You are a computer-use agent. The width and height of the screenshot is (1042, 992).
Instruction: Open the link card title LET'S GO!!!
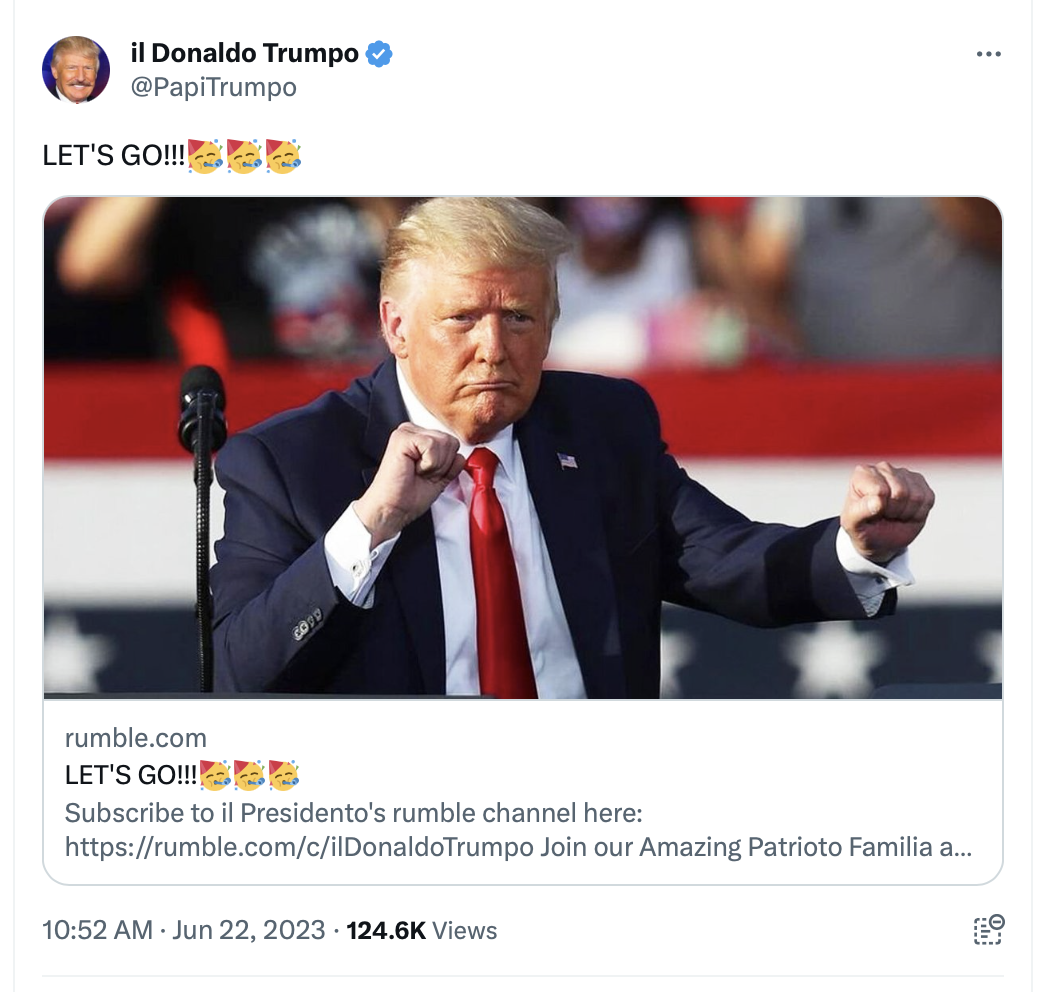(x=131, y=775)
